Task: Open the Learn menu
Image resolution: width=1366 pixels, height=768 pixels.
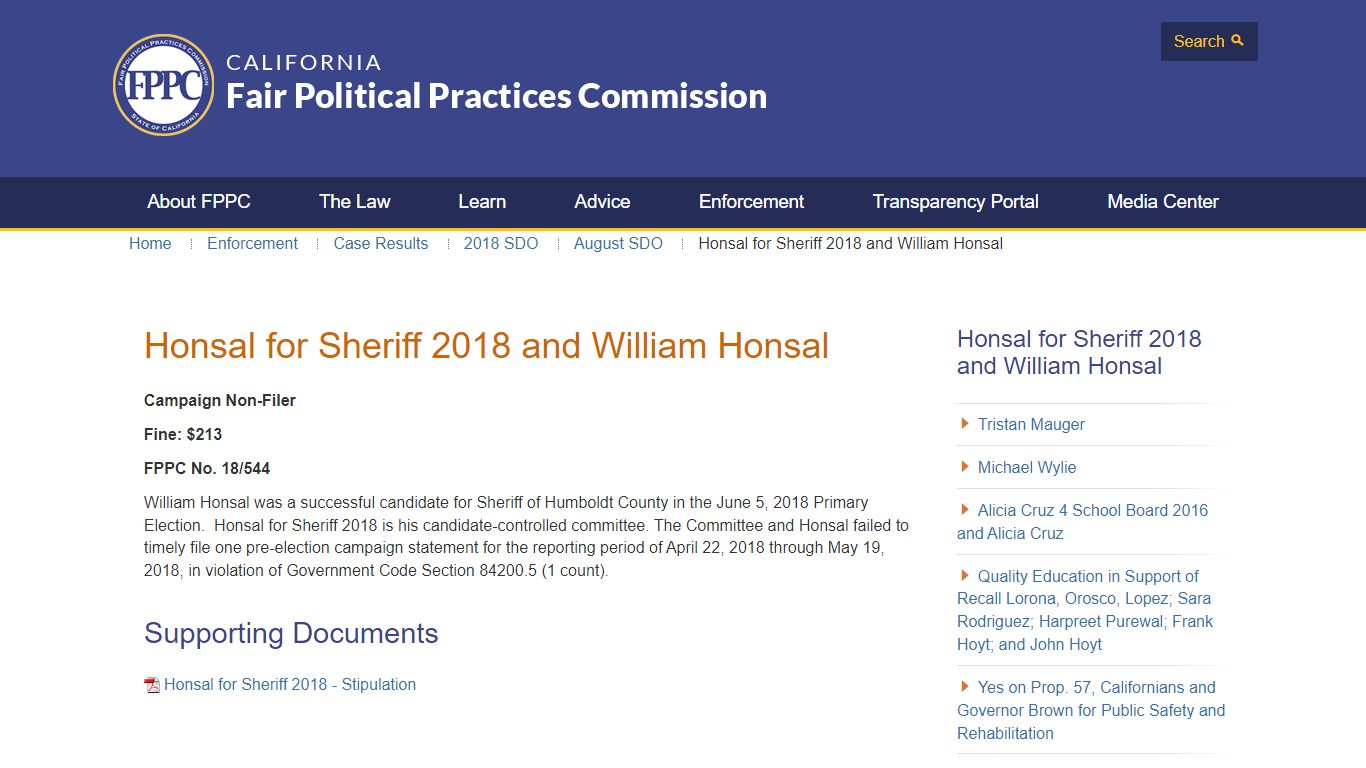Action: pyautogui.click(x=482, y=202)
